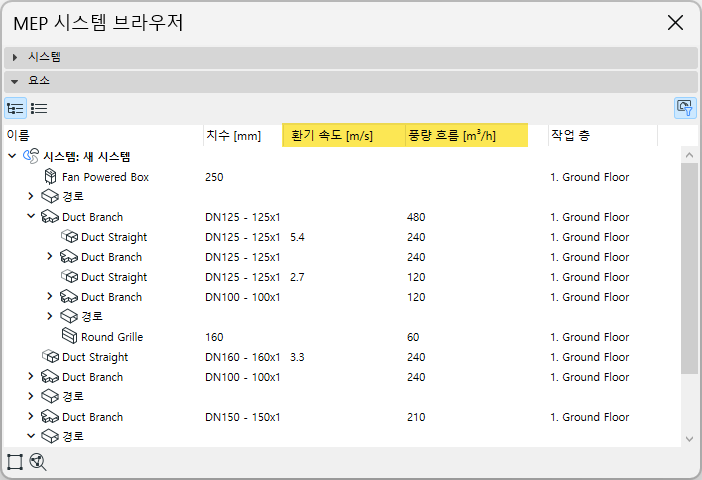The width and height of the screenshot is (702, 480).
Task: Click the select-in-view icon at bottom left
Action: point(15,462)
